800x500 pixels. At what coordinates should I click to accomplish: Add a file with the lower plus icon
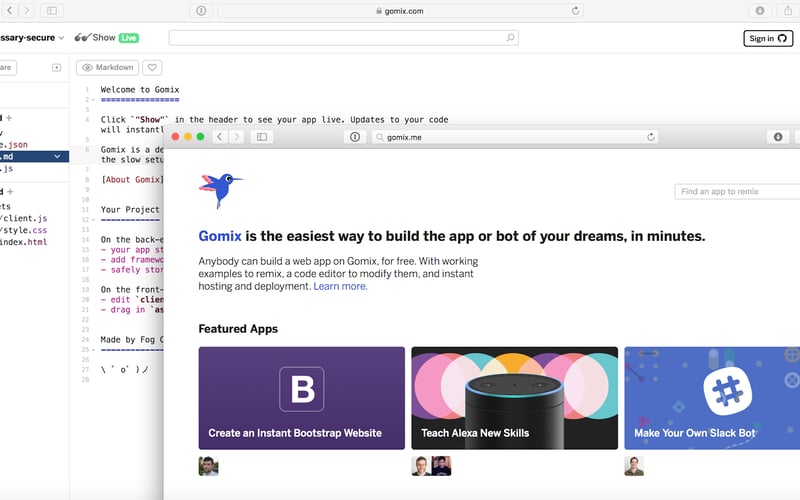pyautogui.click(x=10, y=191)
